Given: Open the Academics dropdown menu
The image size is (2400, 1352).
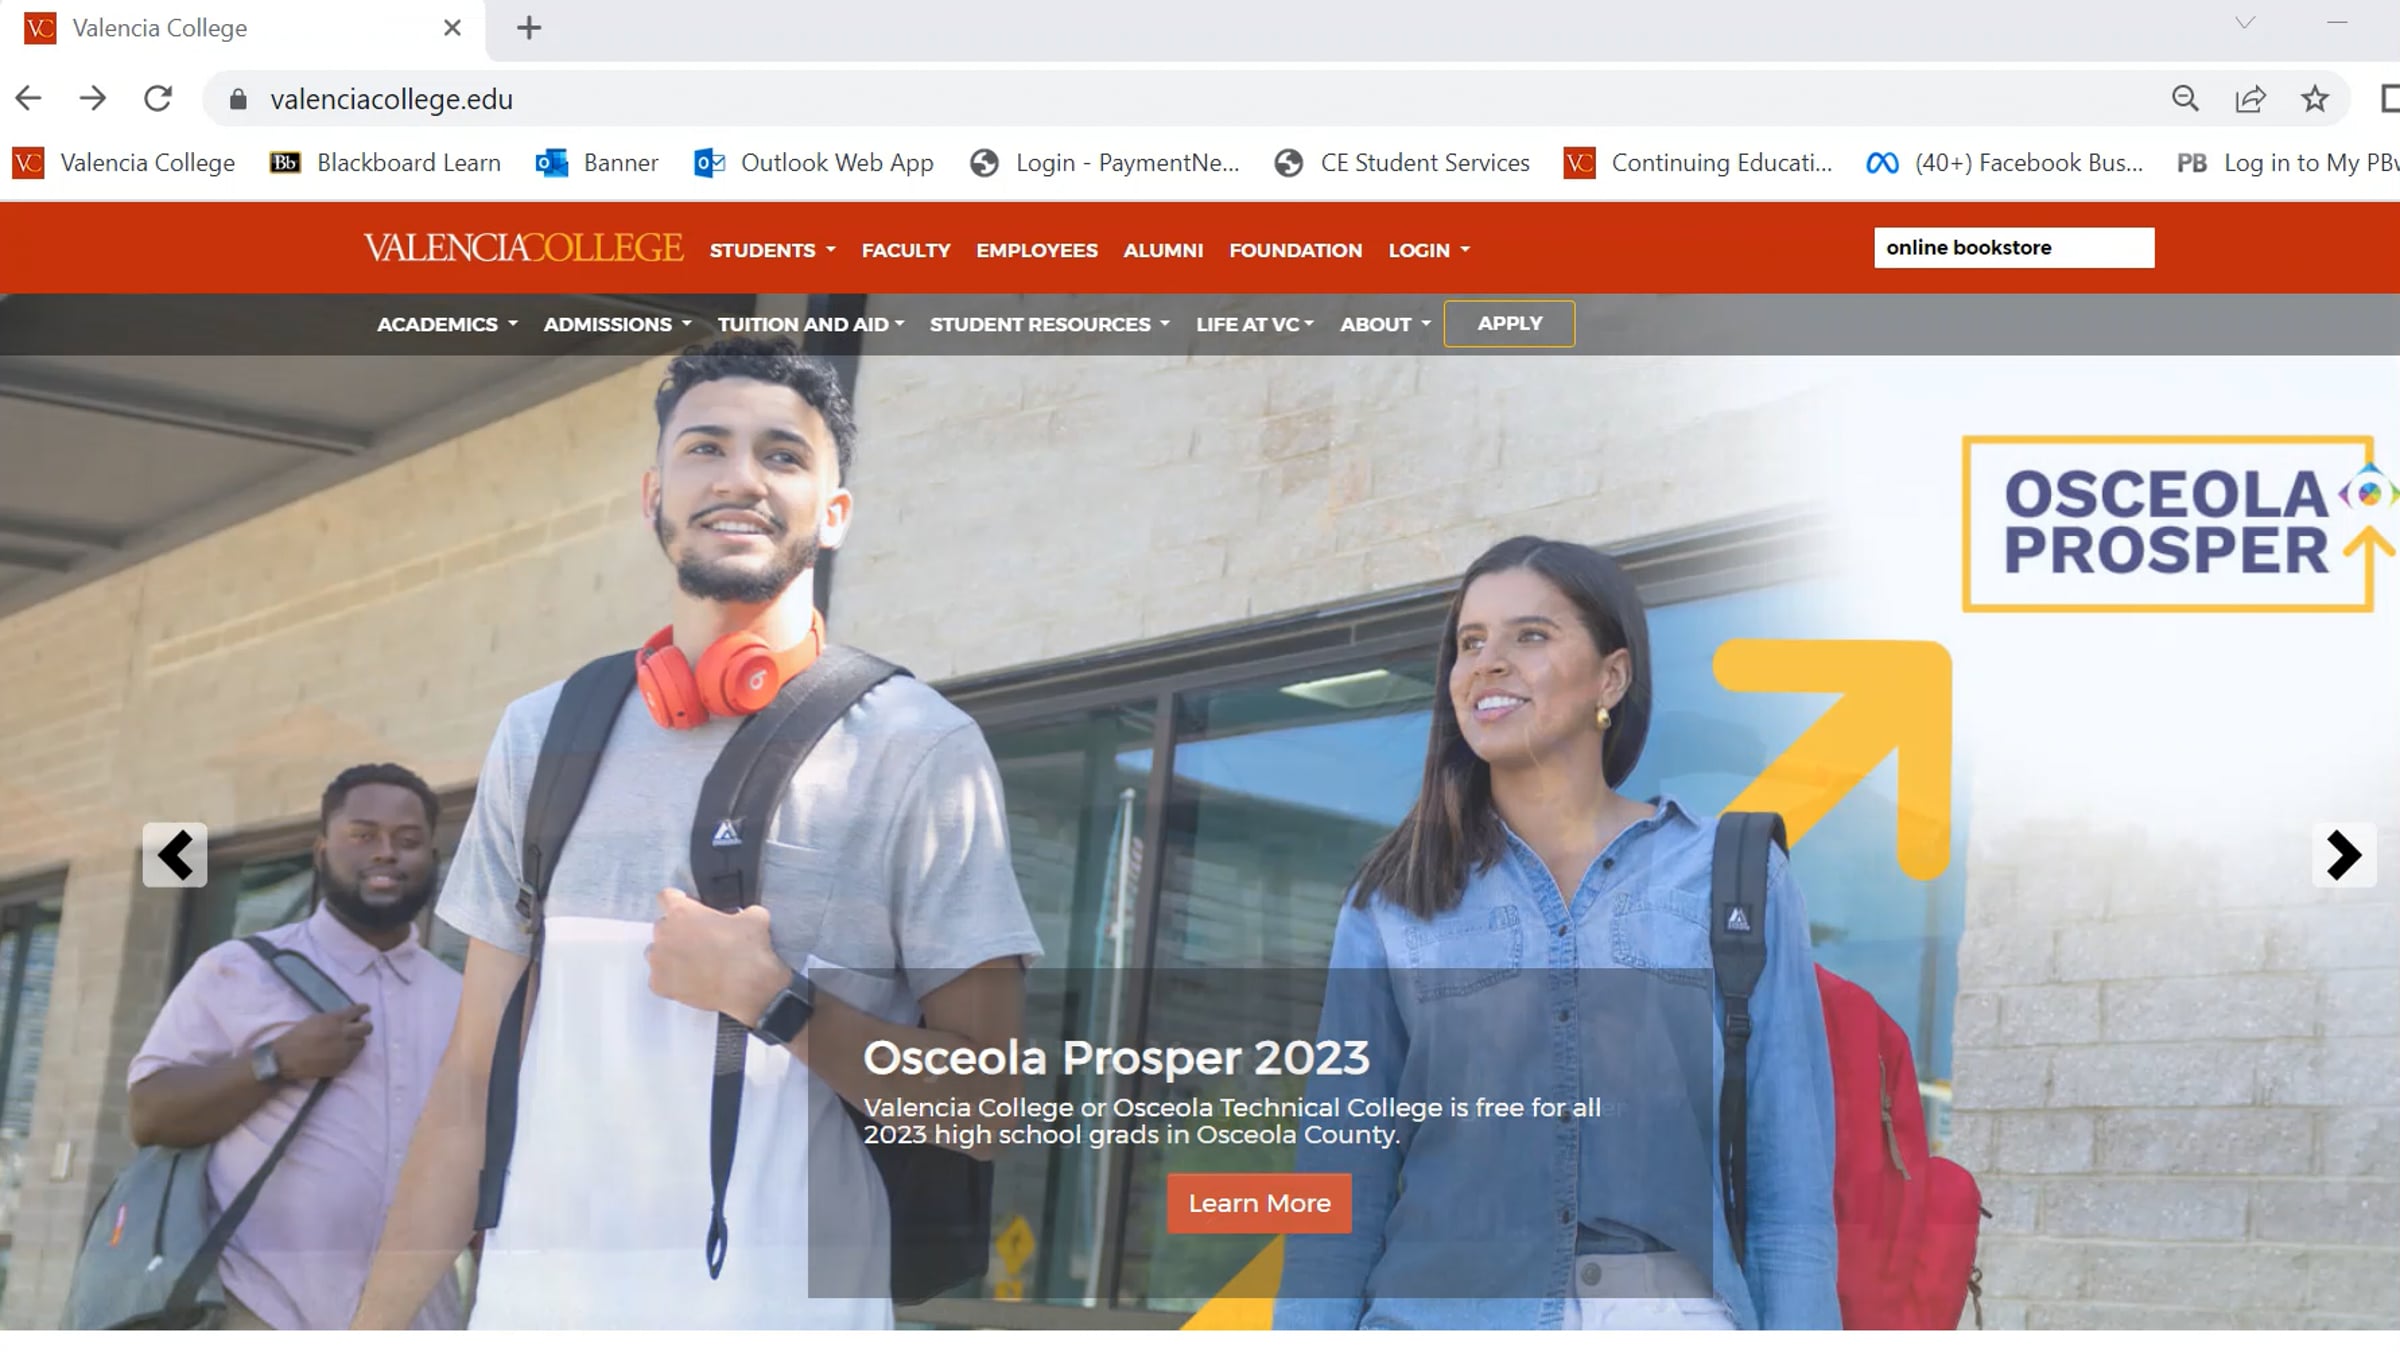Looking at the screenshot, I should tap(447, 324).
